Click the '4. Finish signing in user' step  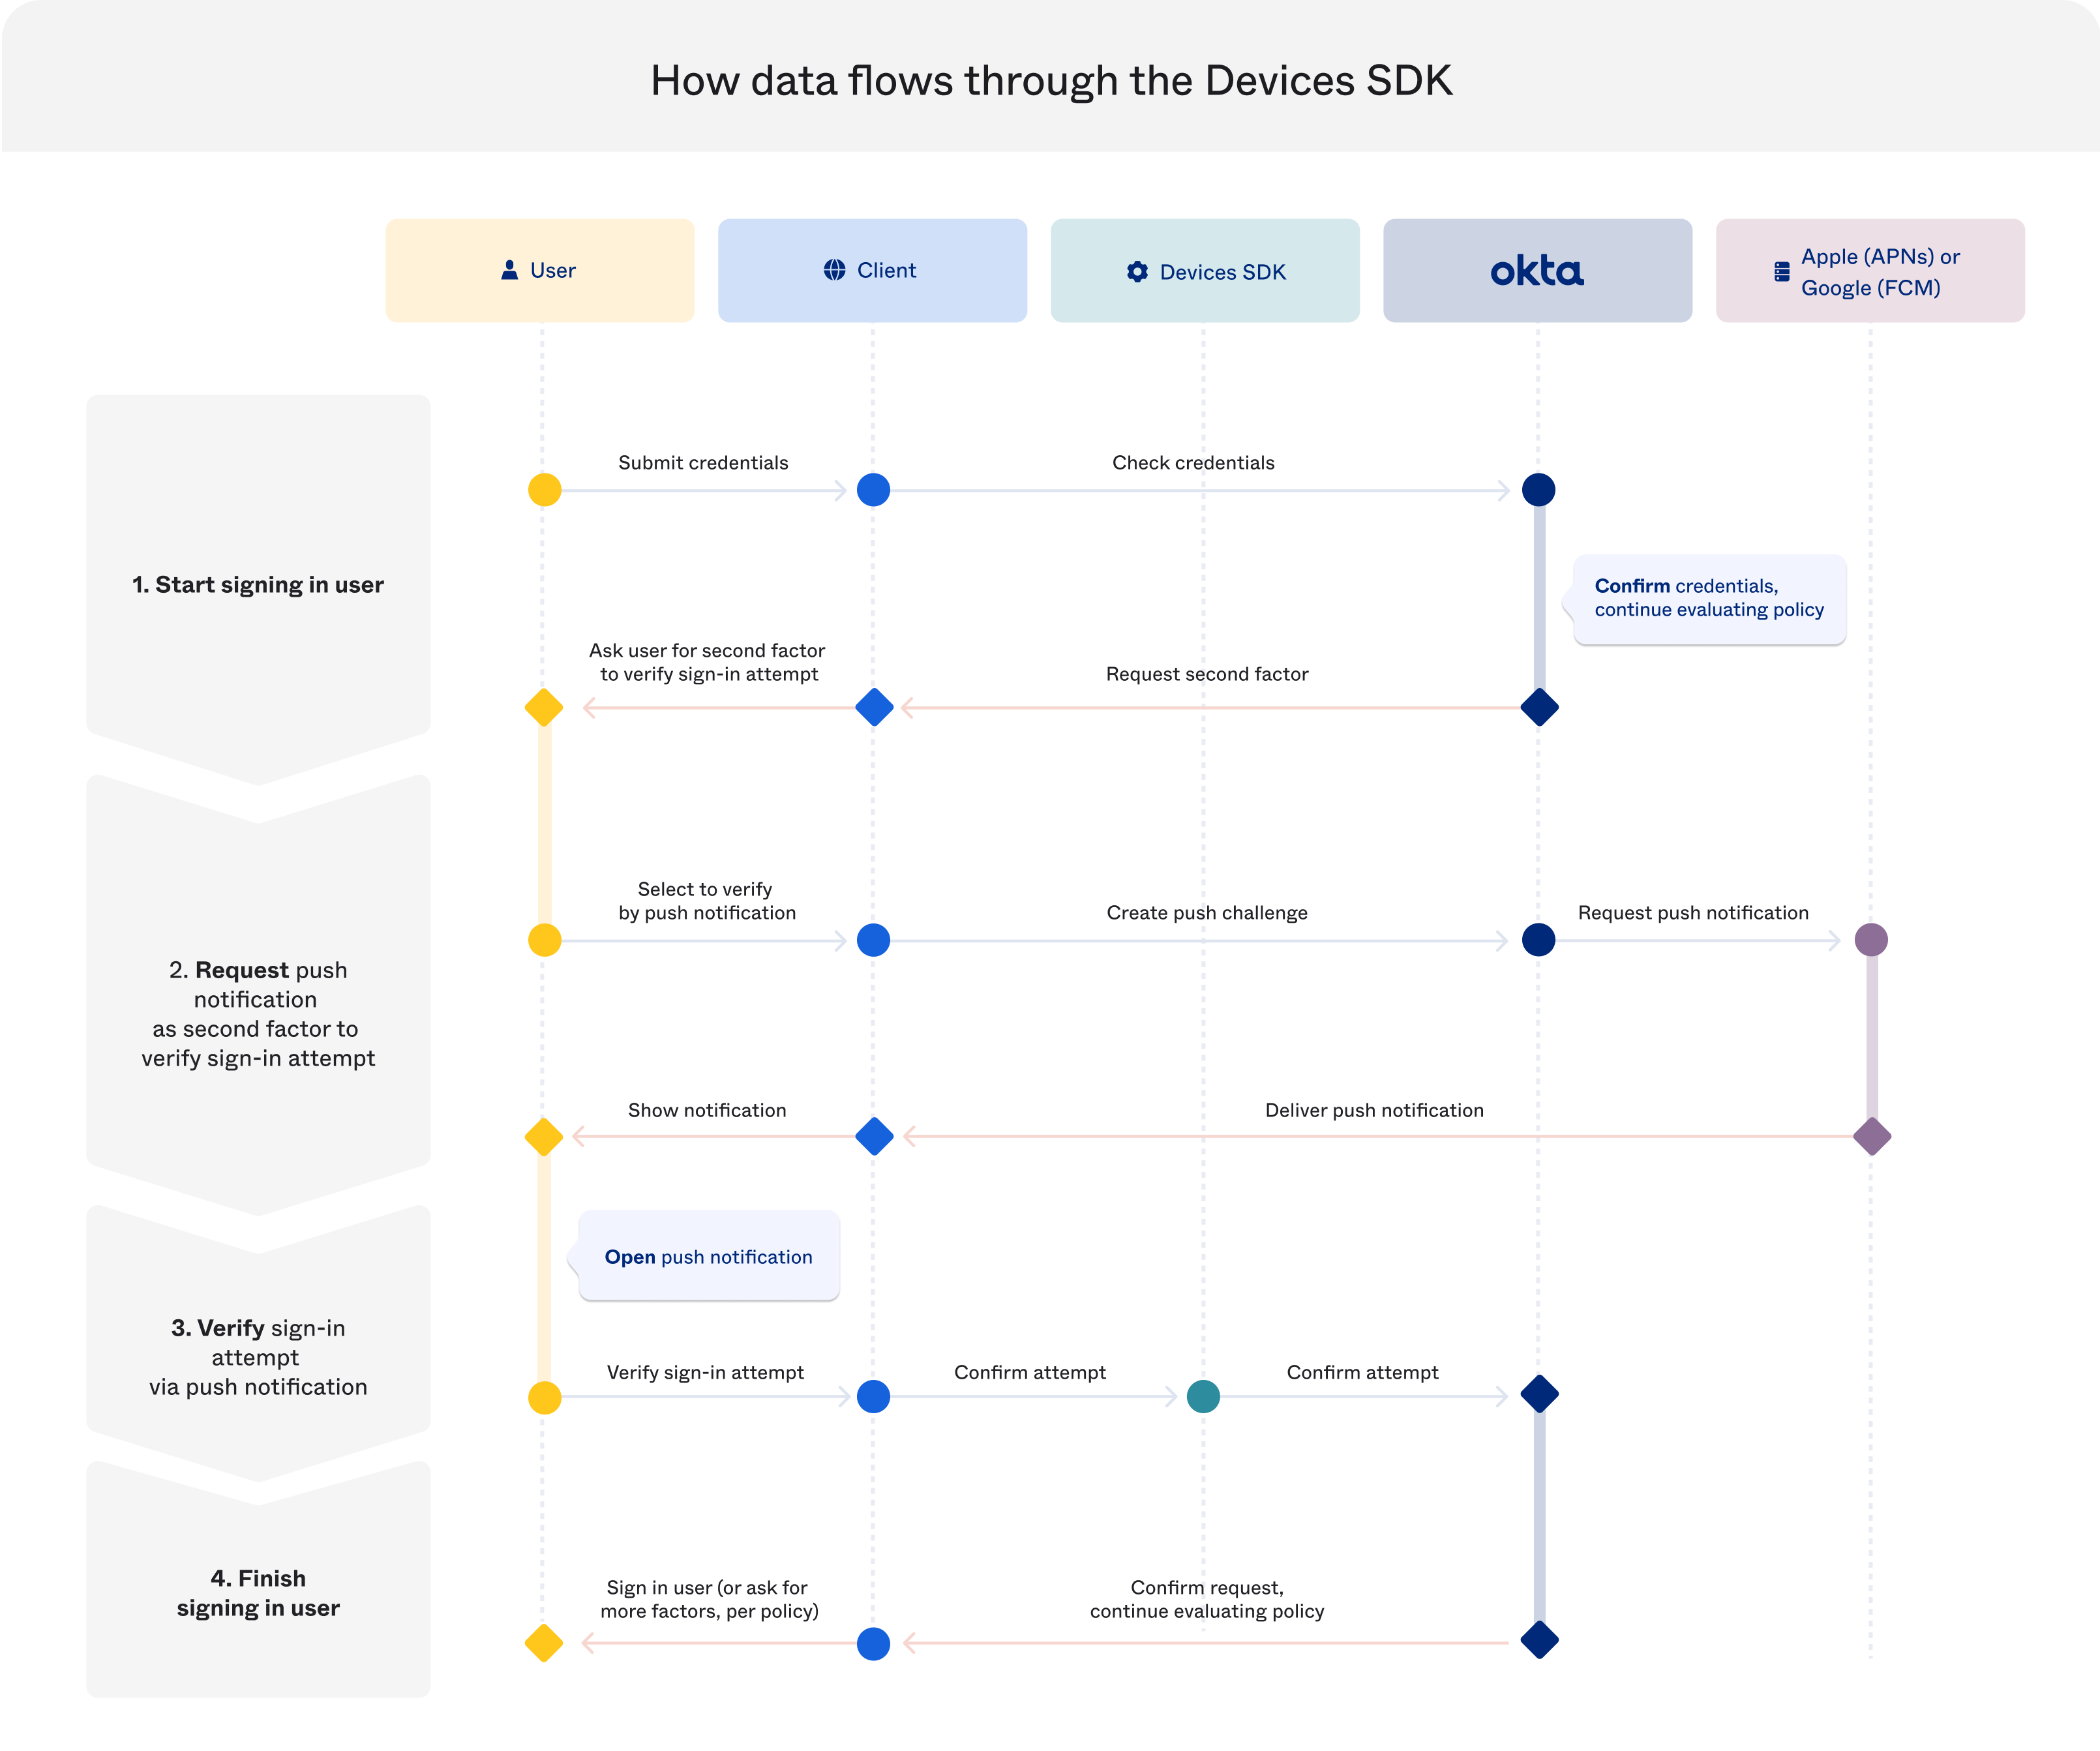pos(258,1593)
